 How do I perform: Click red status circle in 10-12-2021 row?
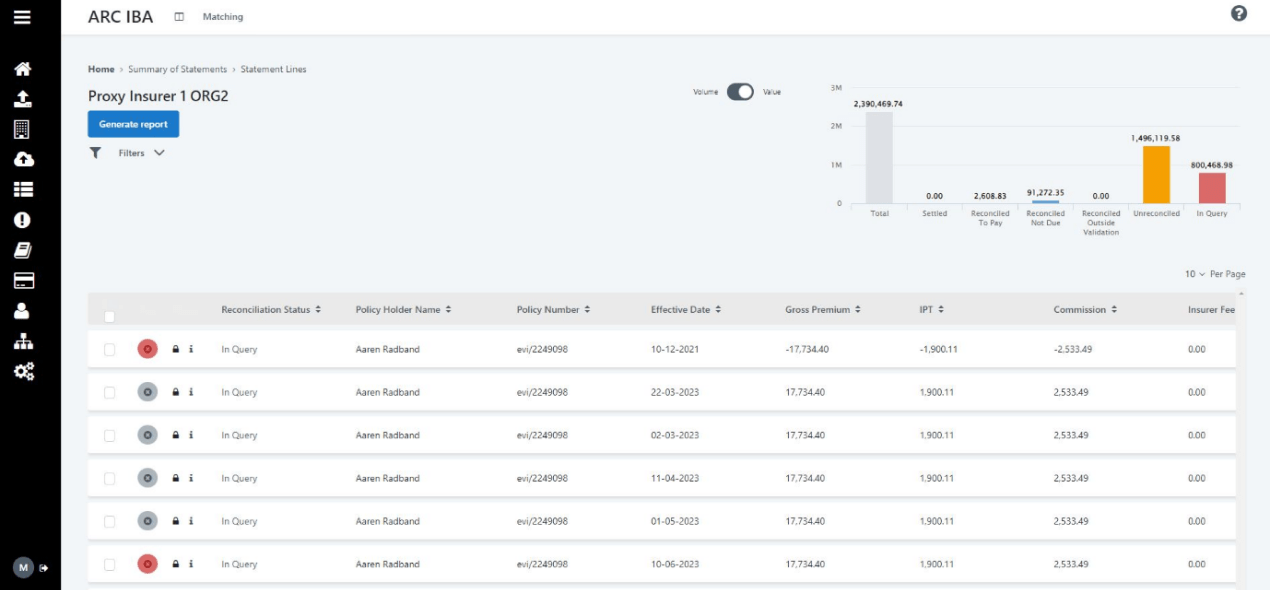click(147, 349)
